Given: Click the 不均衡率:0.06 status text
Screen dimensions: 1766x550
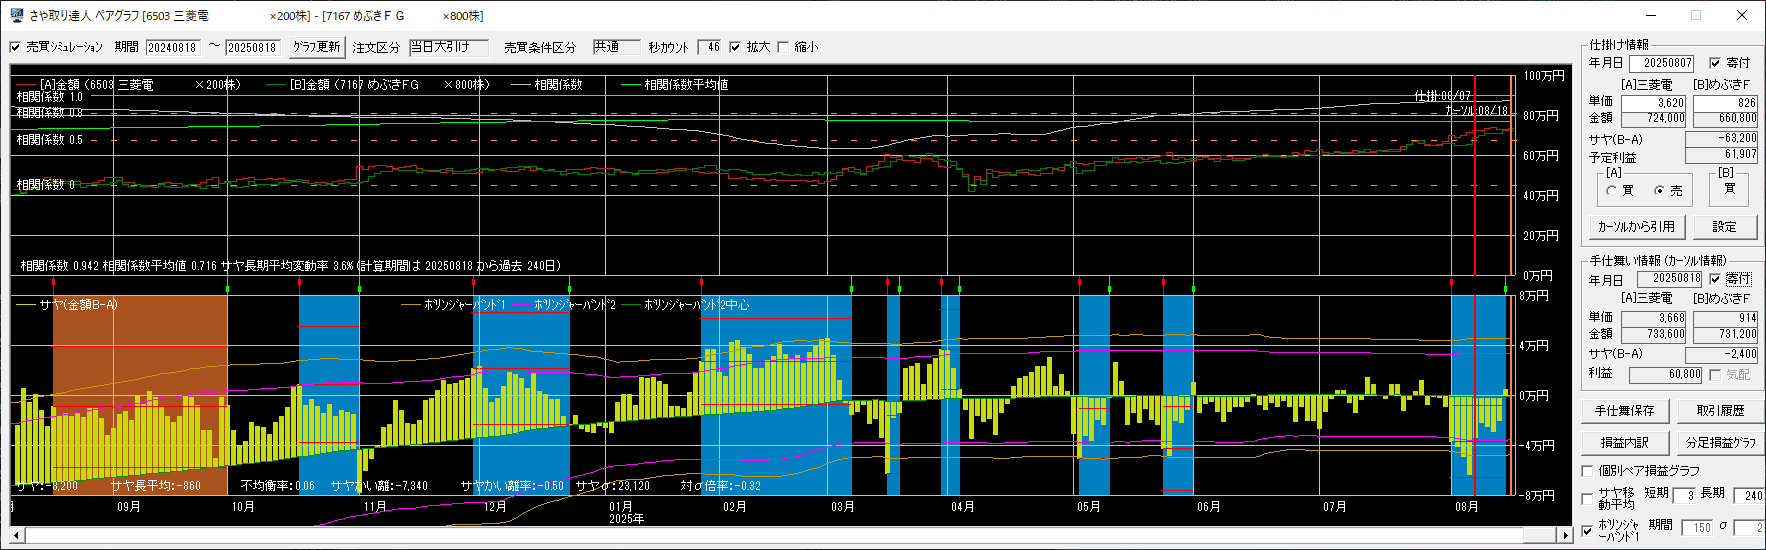Looking at the screenshot, I should click(x=277, y=486).
